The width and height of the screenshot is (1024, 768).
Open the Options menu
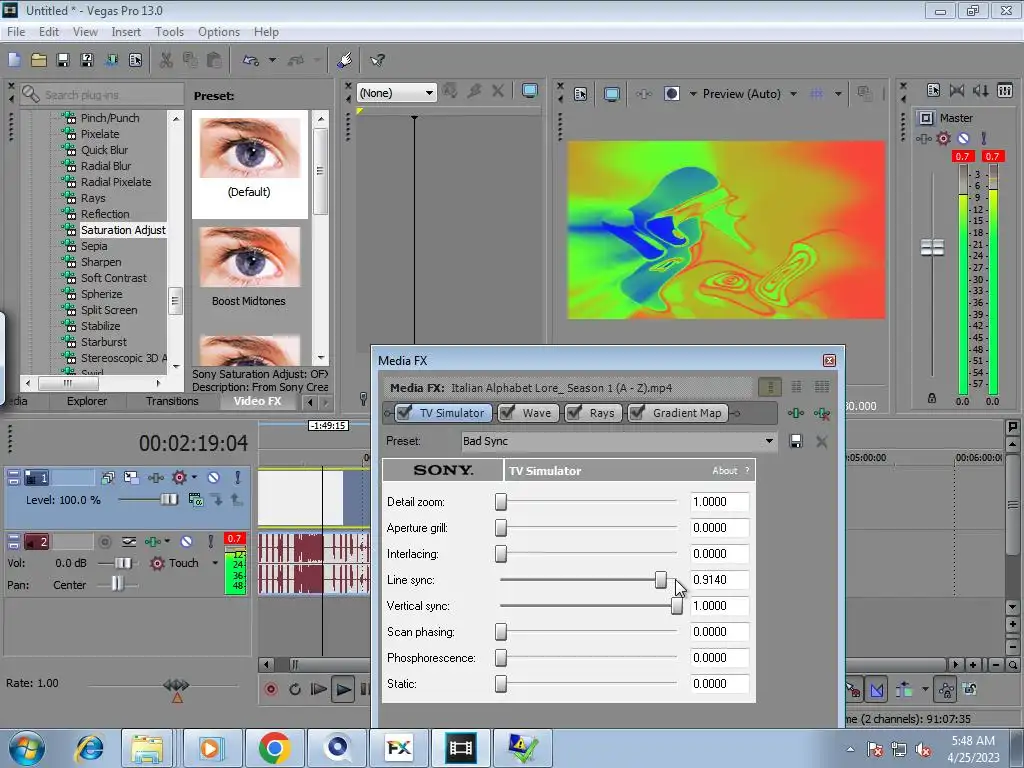pyautogui.click(x=219, y=31)
